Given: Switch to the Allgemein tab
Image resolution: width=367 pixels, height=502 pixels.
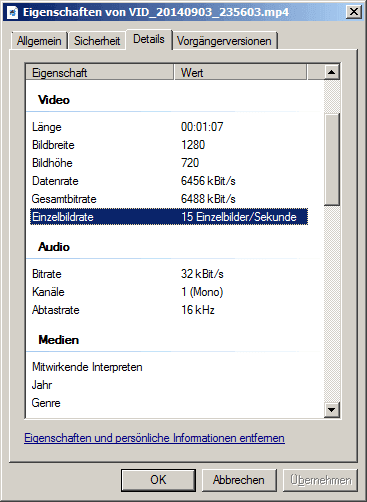Looking at the screenshot, I should (x=39, y=41).
